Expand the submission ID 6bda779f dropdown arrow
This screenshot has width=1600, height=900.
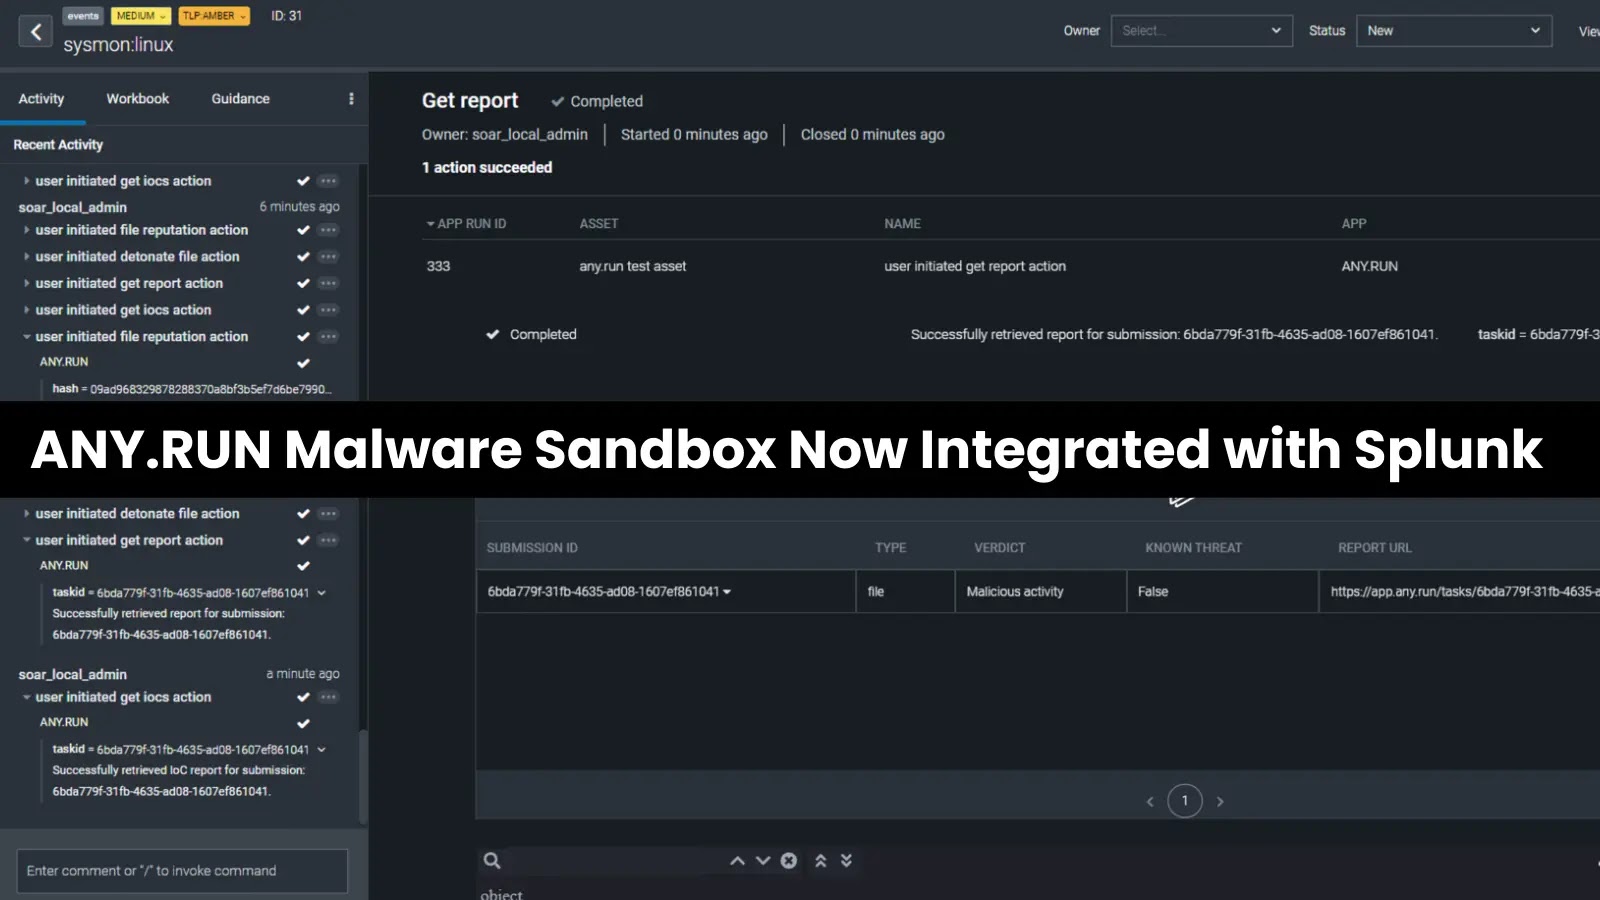727,591
